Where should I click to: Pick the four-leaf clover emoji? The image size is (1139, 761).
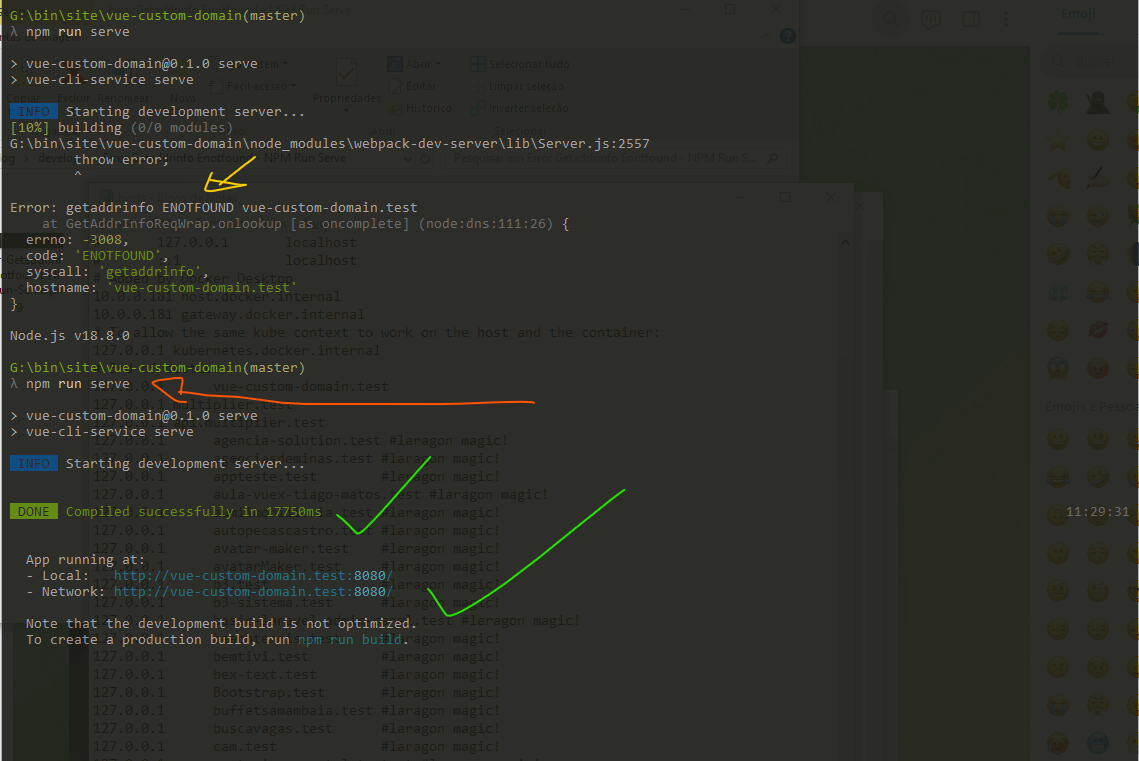coord(1056,101)
